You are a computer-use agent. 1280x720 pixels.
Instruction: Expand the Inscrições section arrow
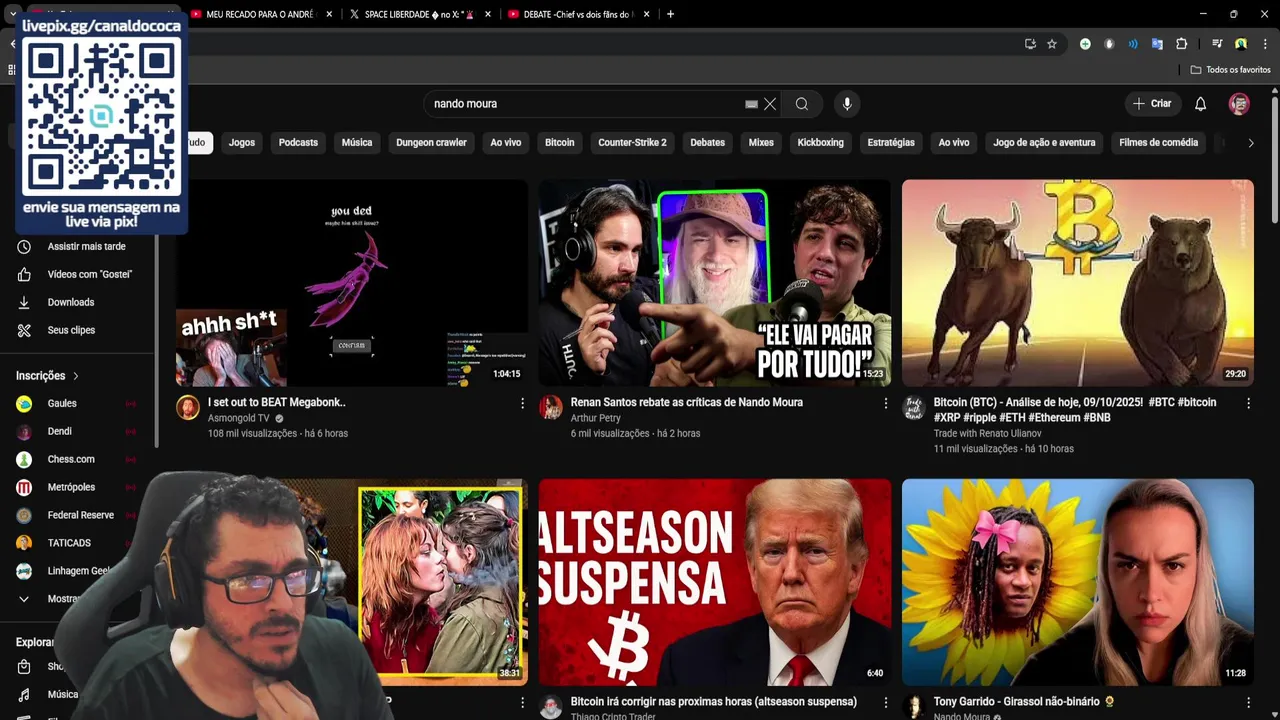tap(75, 376)
